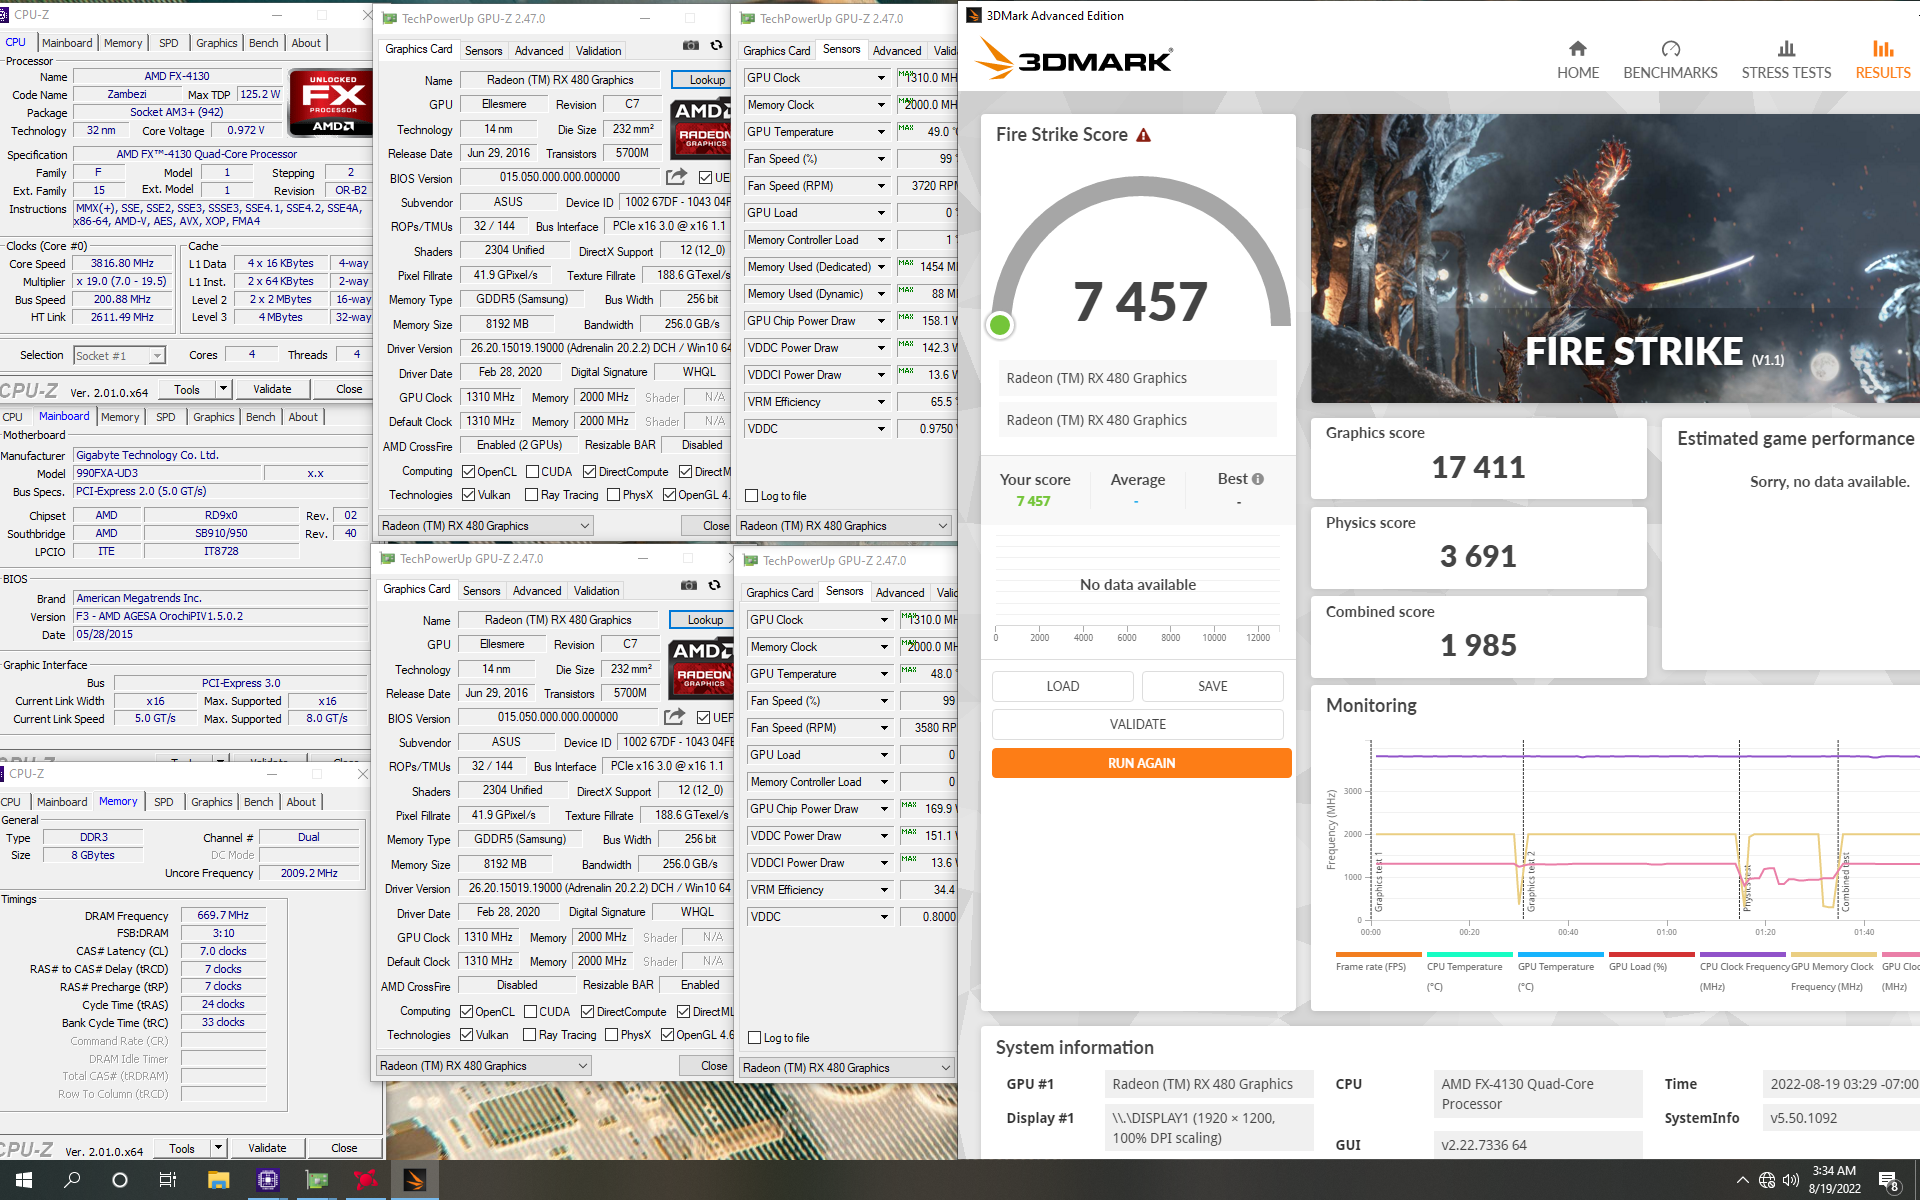Click the RUN AGAIN button in 3DMark
The height and width of the screenshot is (1200, 1920).
[x=1141, y=763]
